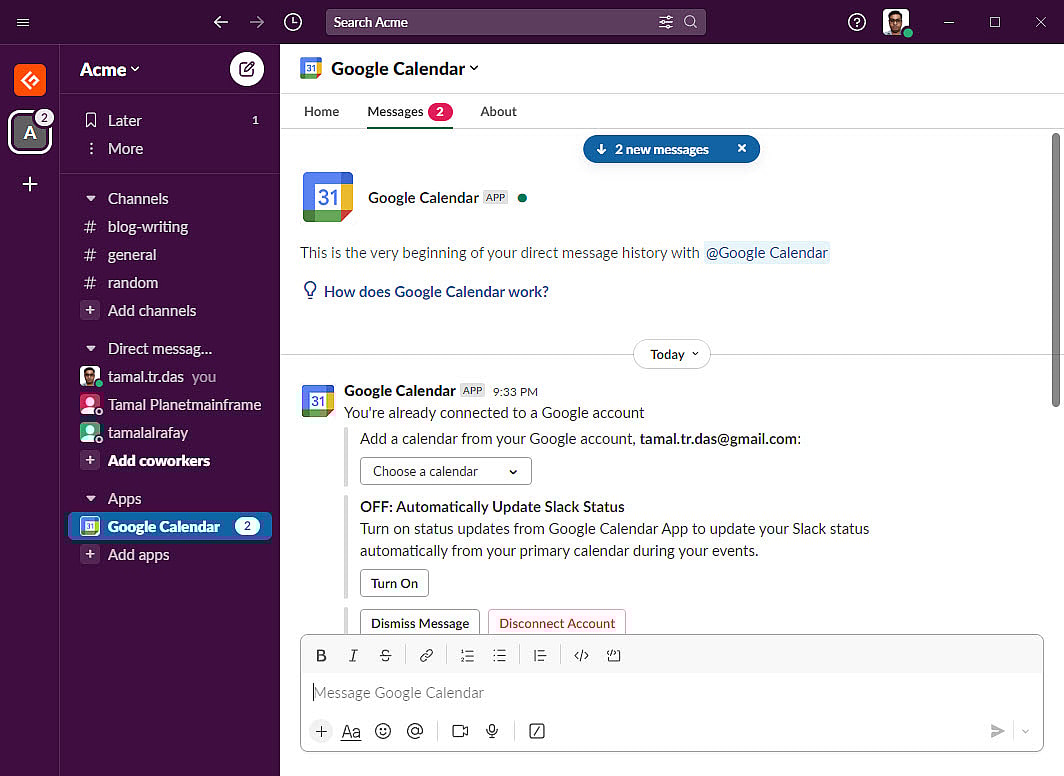Compose a new message
Viewport: 1064px width, 776px height.
pyautogui.click(x=246, y=69)
